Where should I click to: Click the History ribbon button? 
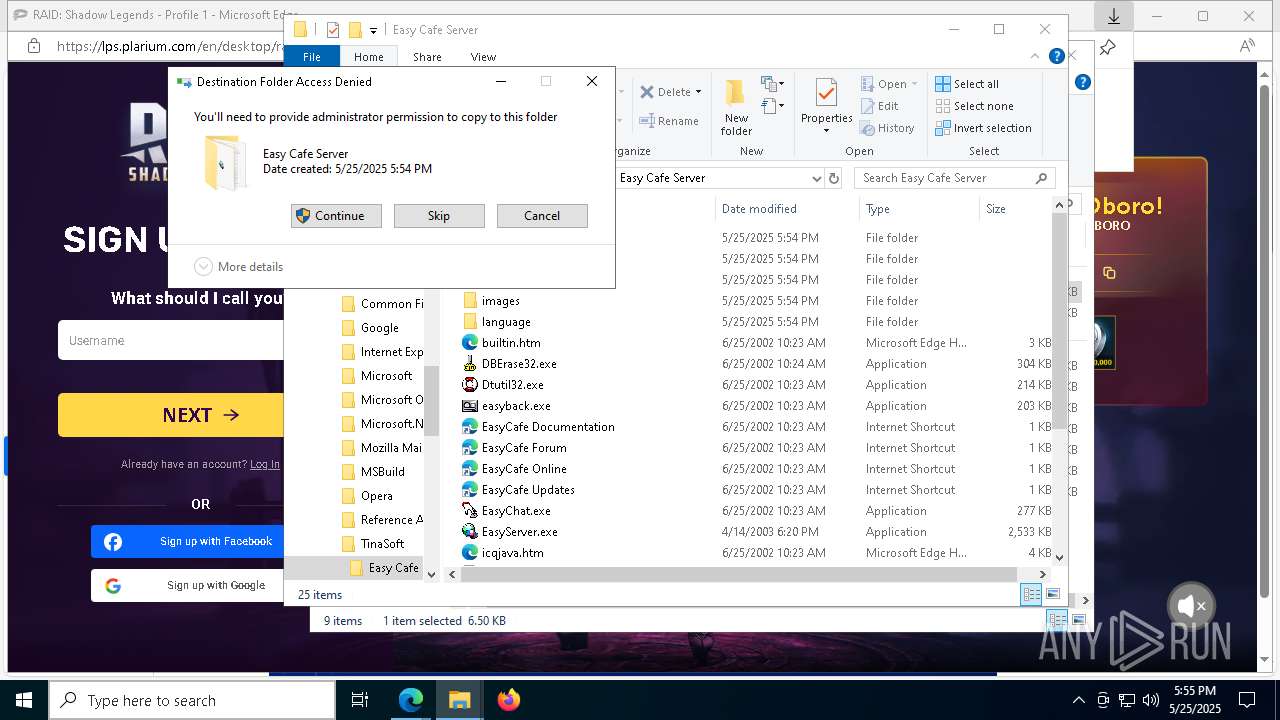pyautogui.click(x=887, y=128)
